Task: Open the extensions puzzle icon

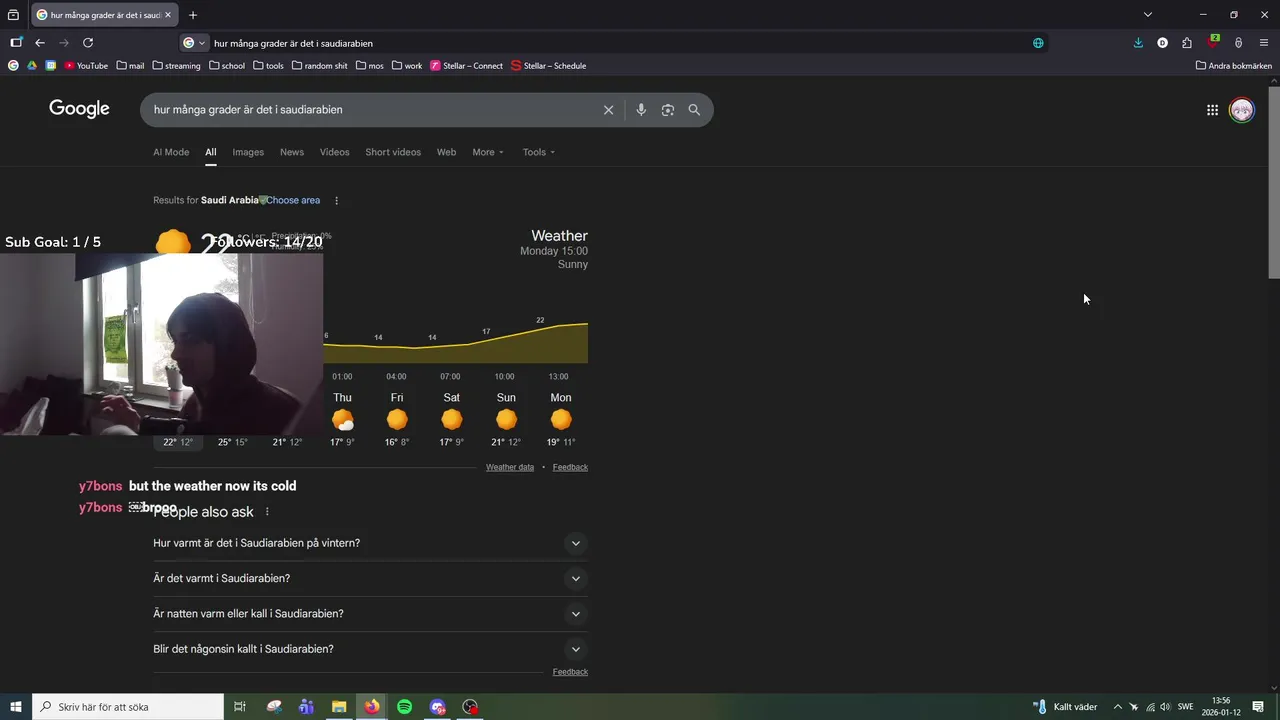Action: point(1187,43)
